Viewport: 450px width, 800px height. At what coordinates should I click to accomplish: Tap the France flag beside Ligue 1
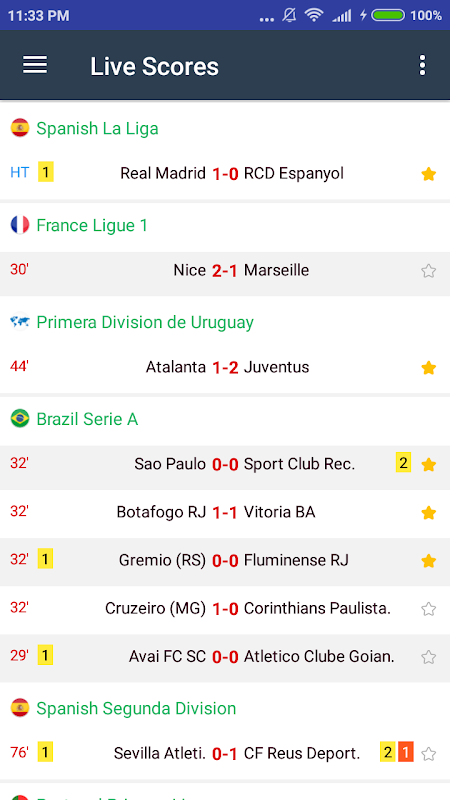(x=20, y=225)
